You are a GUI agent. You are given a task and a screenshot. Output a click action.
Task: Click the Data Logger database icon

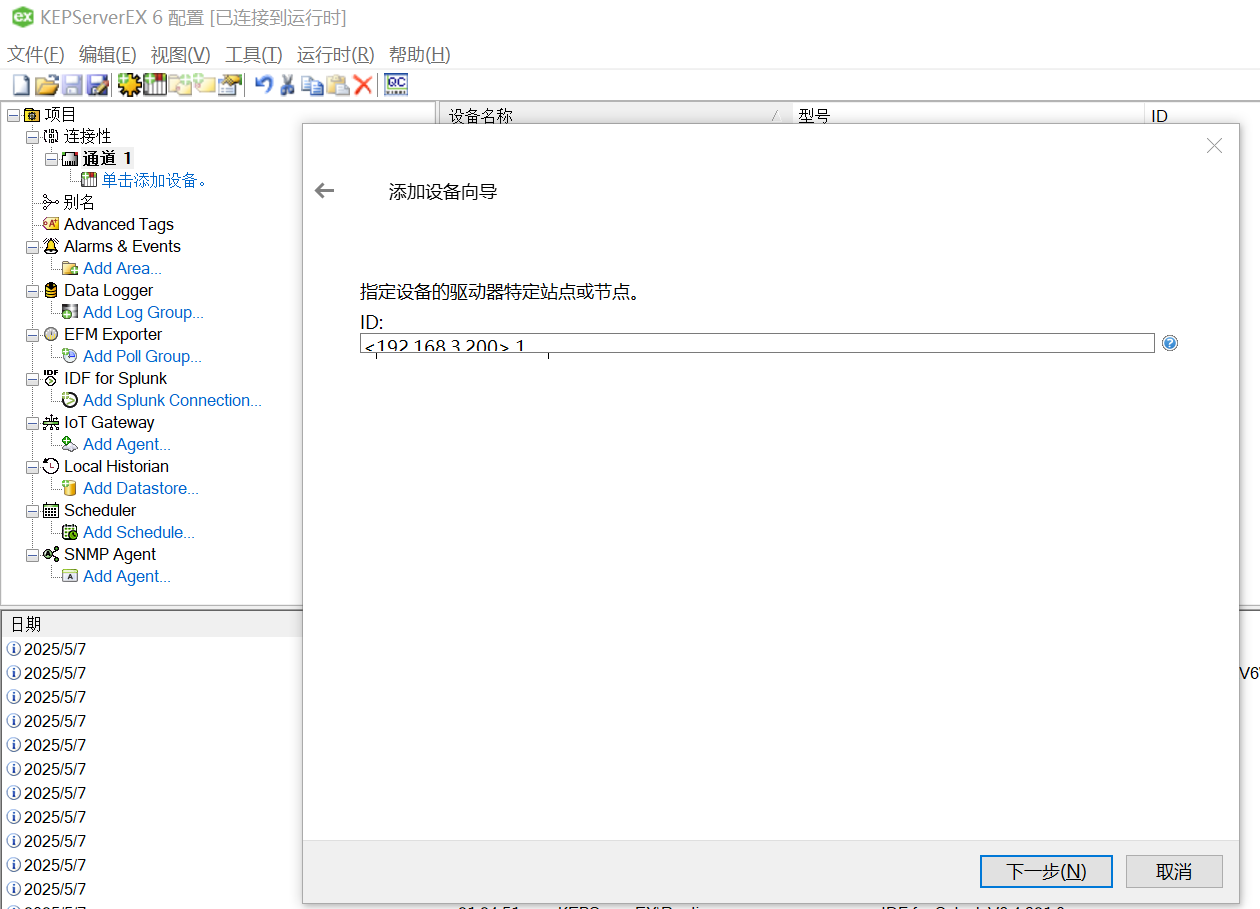(51, 290)
